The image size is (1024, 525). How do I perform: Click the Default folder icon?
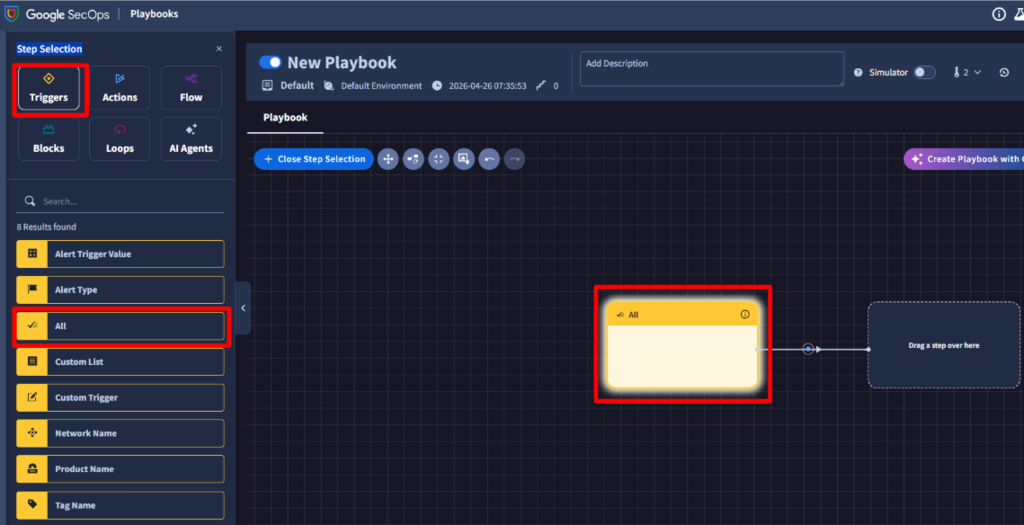pyautogui.click(x=267, y=86)
